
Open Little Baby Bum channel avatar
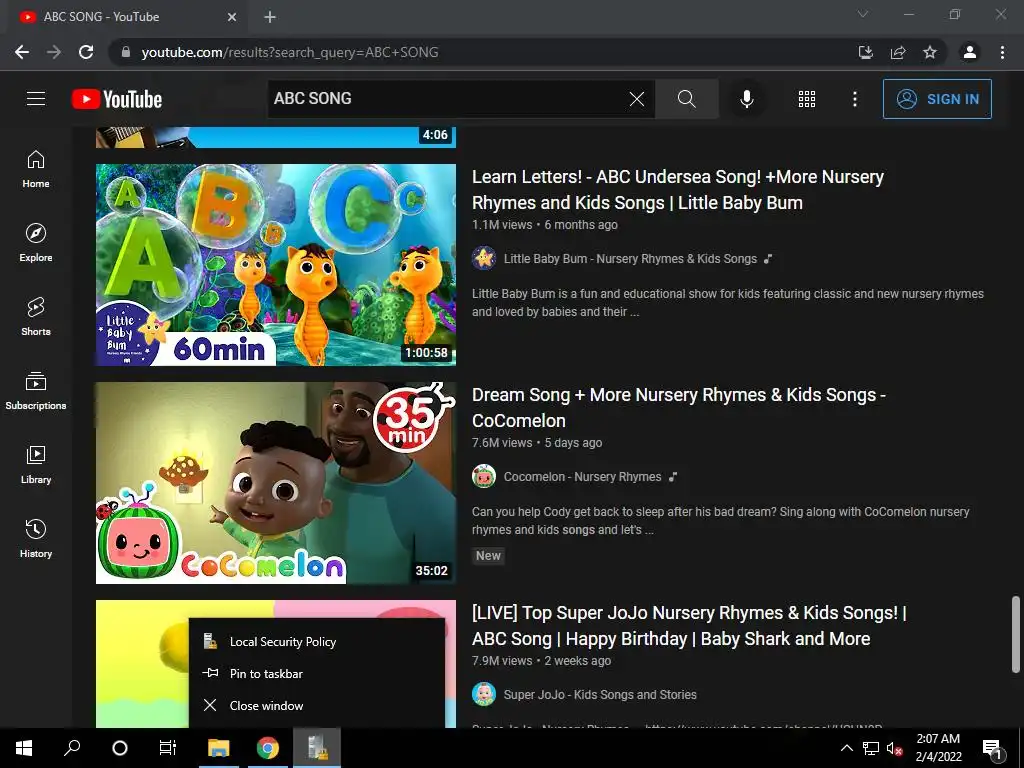click(x=484, y=259)
